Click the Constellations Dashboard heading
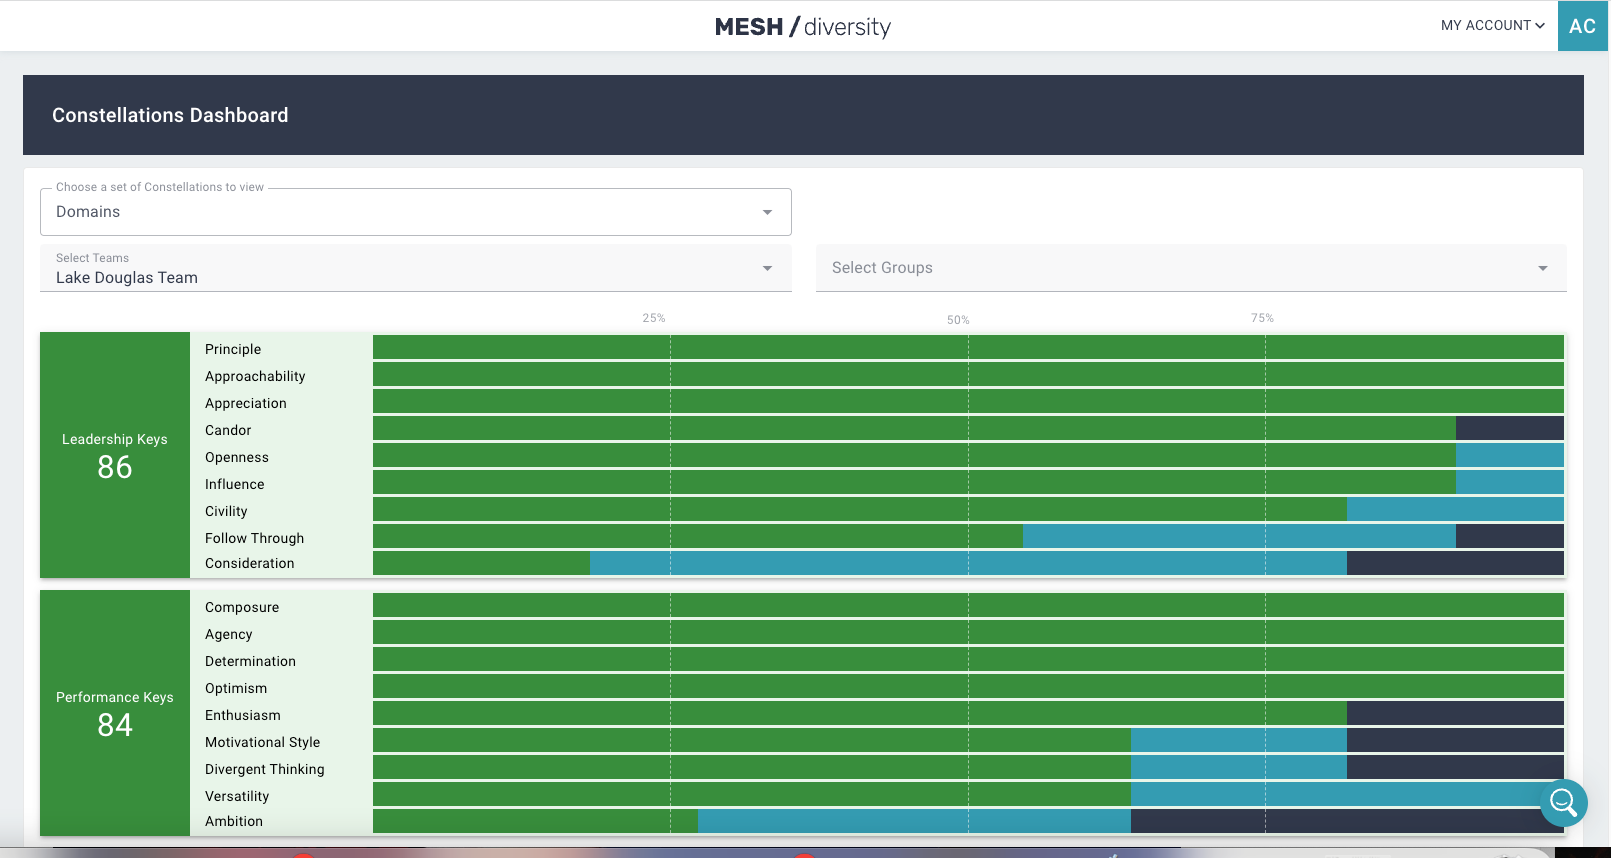Viewport: 1611px width, 858px height. tap(170, 115)
